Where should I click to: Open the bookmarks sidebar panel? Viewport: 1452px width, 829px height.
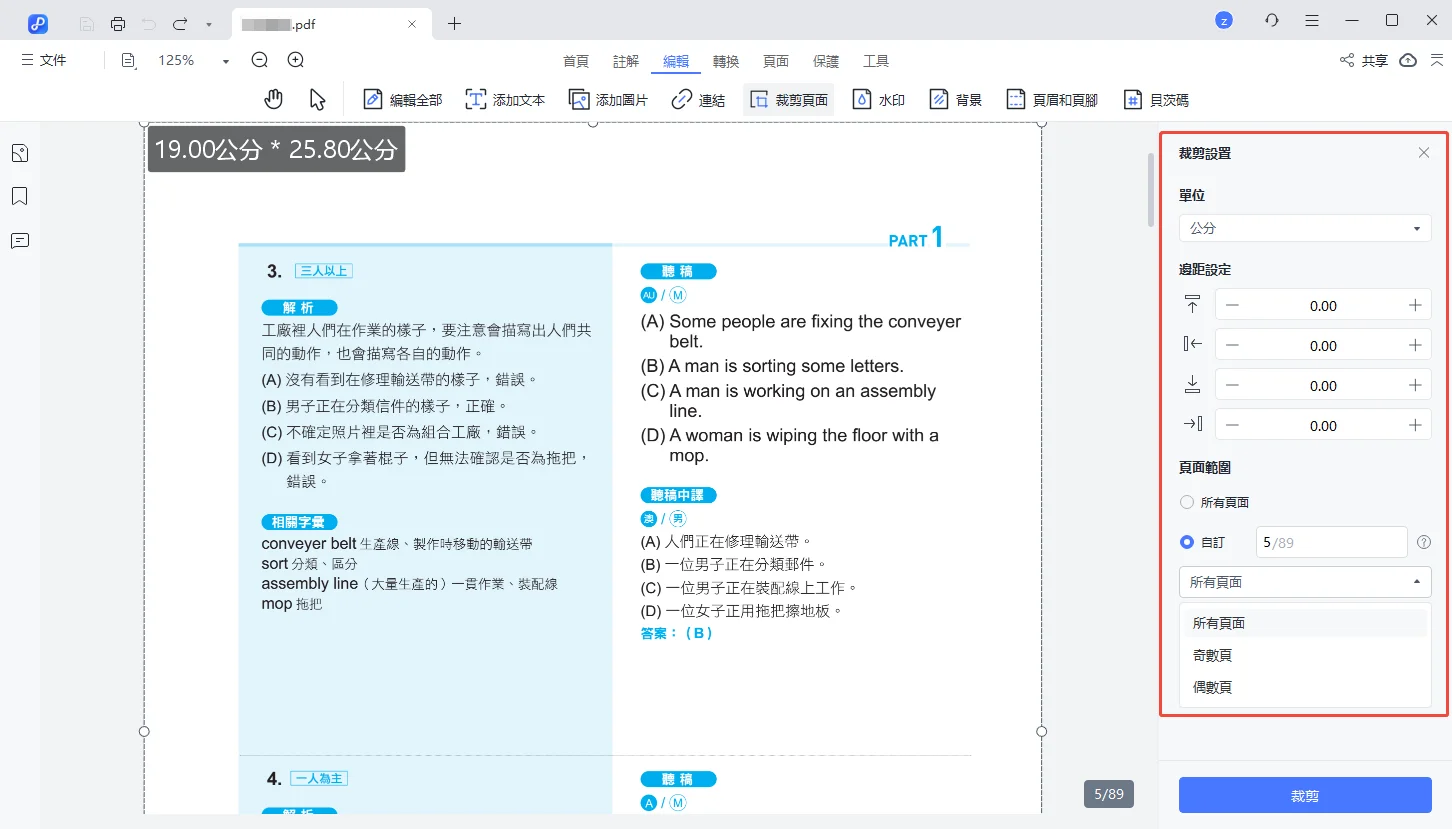(19, 197)
